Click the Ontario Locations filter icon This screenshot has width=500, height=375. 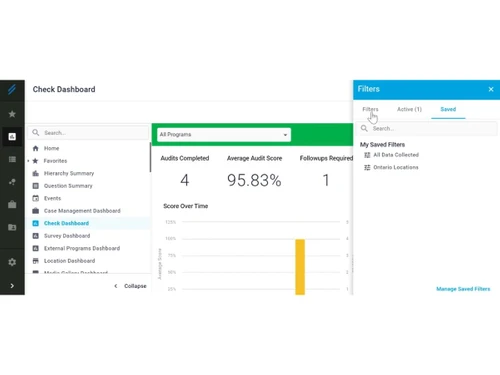coord(367,167)
